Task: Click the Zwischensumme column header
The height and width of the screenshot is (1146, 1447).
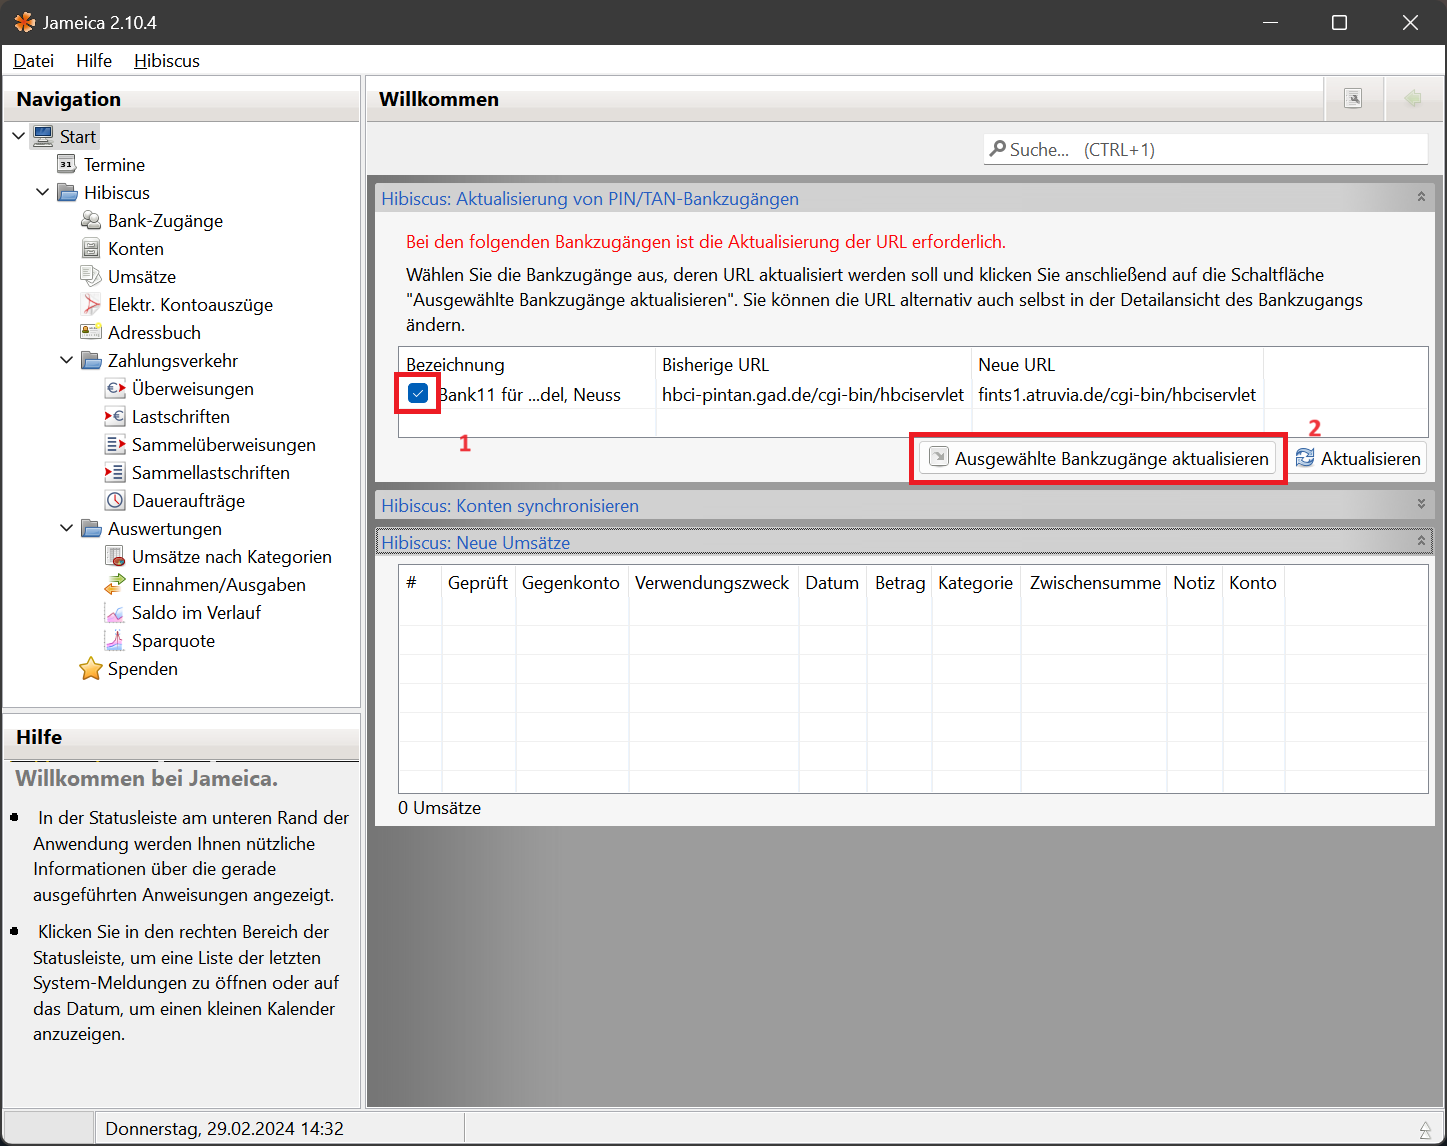Action: point(1095,582)
